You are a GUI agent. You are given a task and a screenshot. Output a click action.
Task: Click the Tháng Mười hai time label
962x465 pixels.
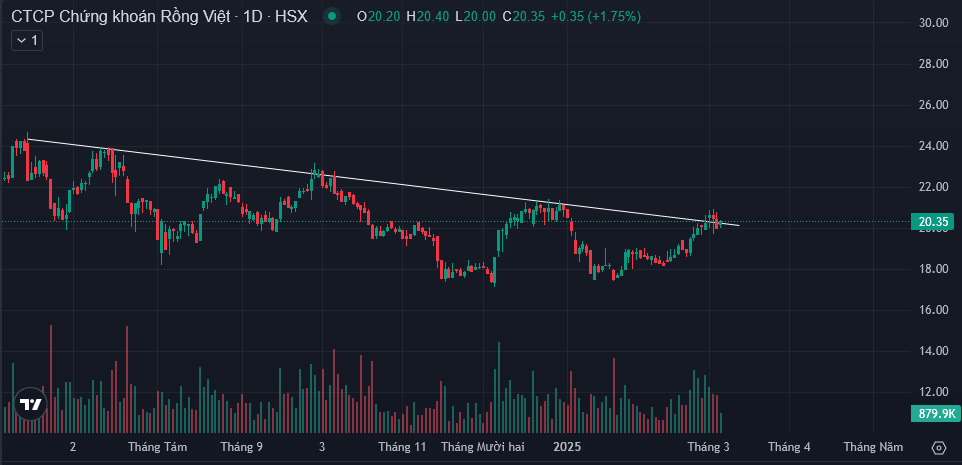(x=483, y=447)
